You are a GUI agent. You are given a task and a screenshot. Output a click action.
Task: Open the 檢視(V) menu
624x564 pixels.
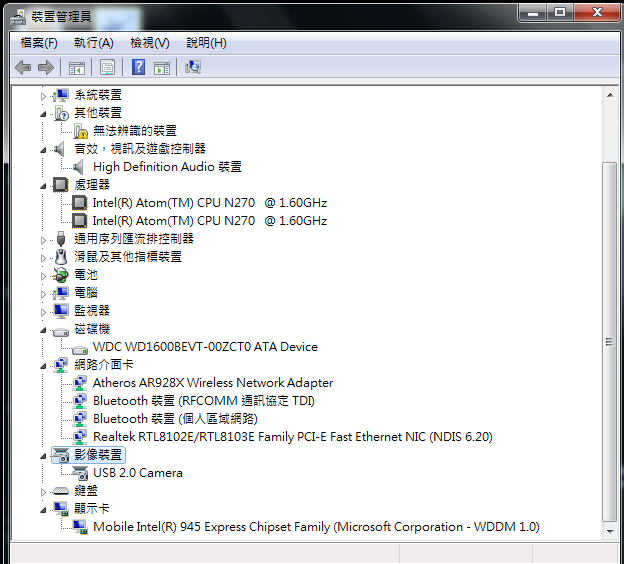[x=150, y=43]
